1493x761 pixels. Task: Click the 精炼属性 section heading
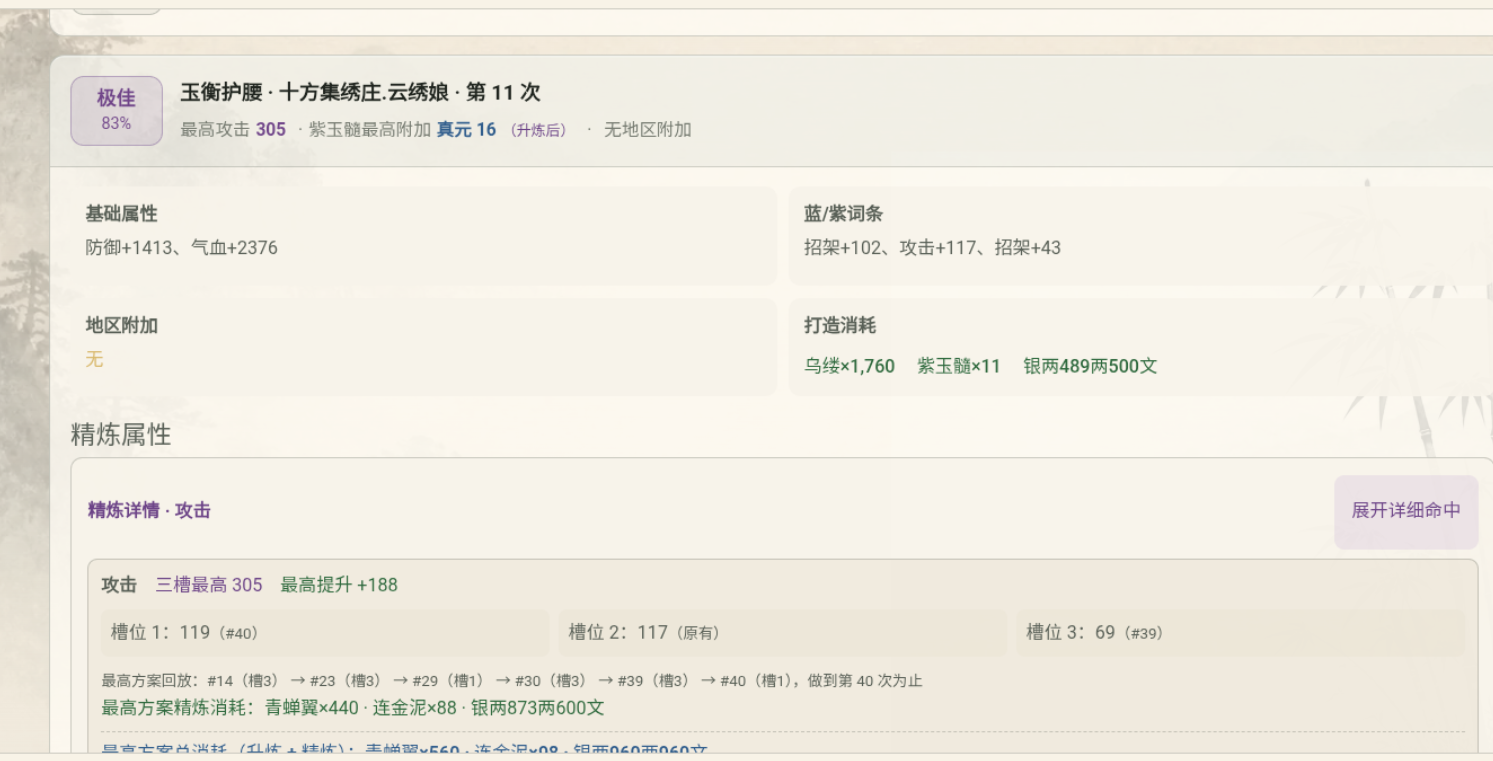[121, 435]
